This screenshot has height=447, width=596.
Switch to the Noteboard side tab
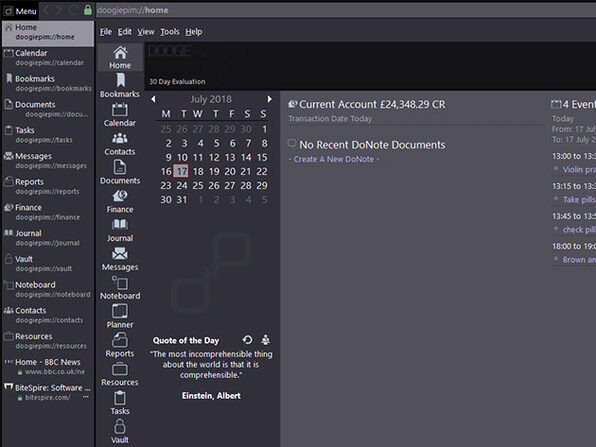[48, 290]
